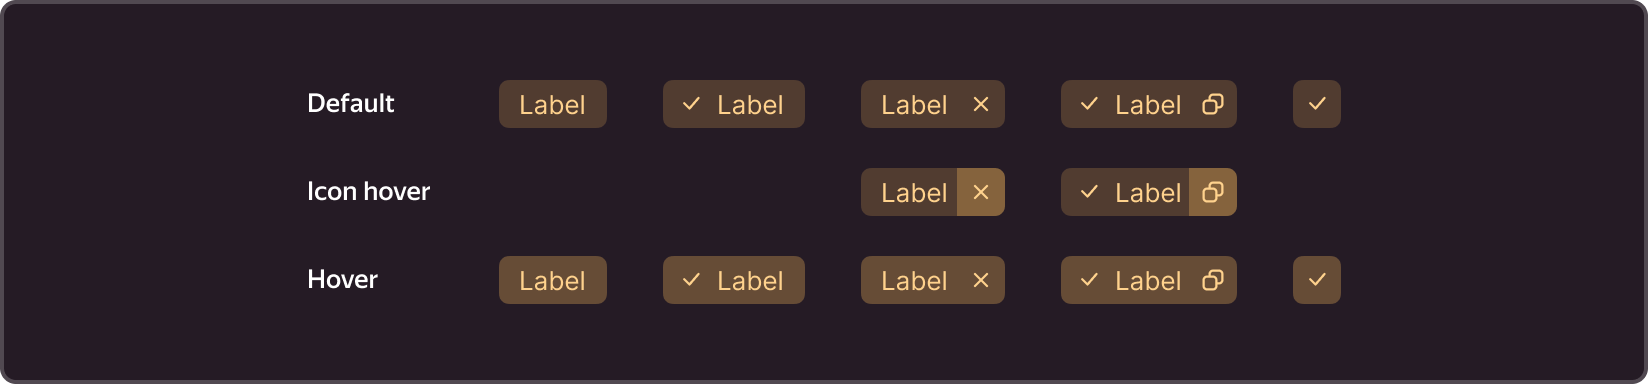This screenshot has width=1648, height=384.
Task: Click the Icon hover row heading text
Action: [368, 191]
